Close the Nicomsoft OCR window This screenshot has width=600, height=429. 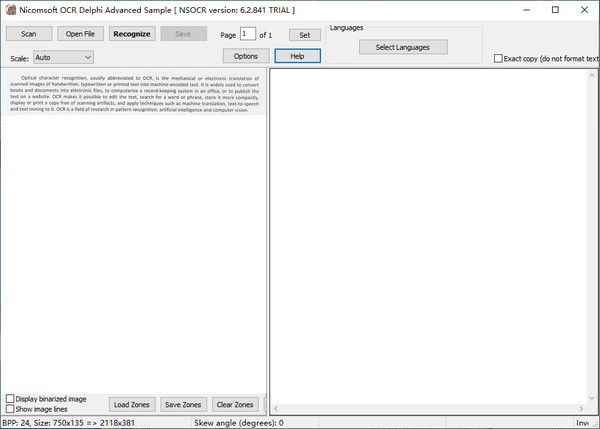584,10
